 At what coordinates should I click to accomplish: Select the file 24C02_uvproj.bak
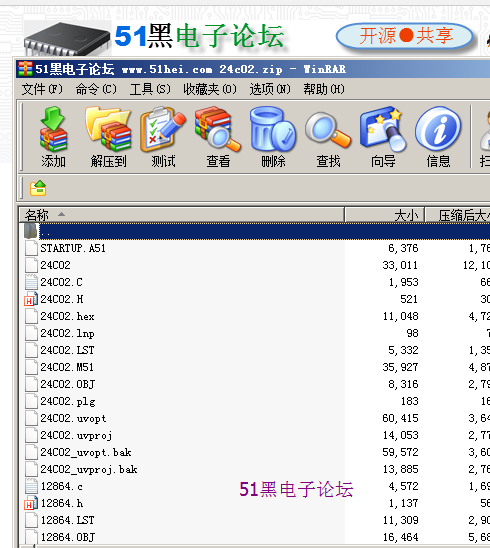[x=89, y=469]
